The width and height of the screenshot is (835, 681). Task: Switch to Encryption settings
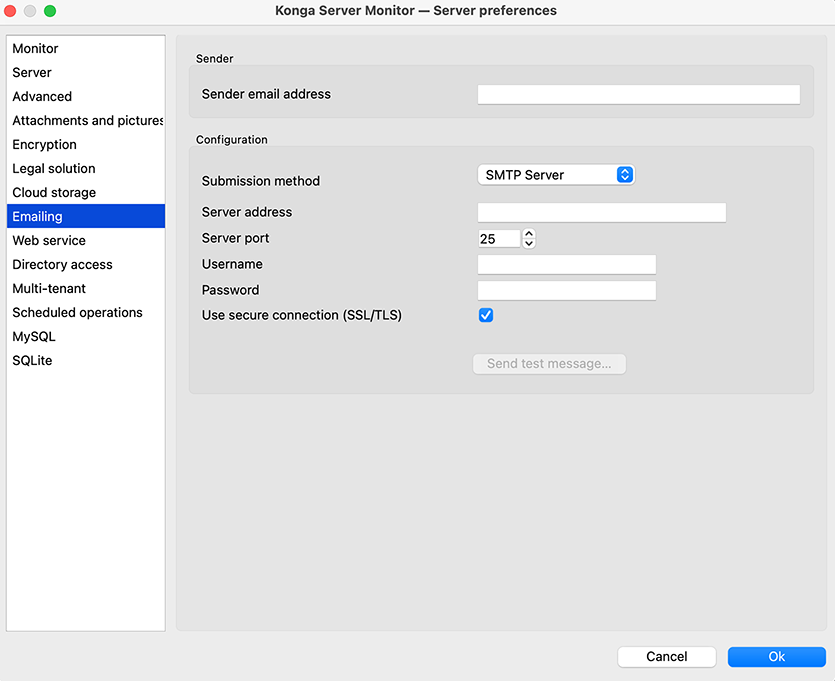[44, 145]
